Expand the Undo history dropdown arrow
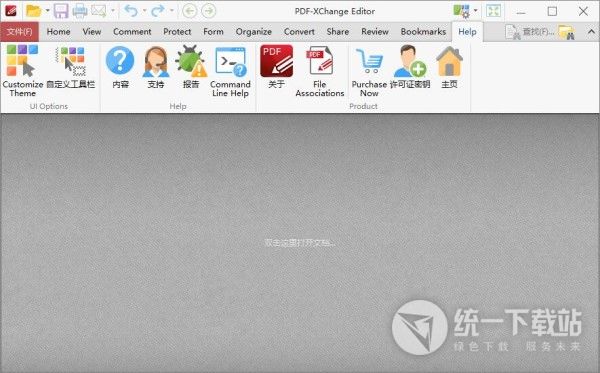 [x=144, y=11]
